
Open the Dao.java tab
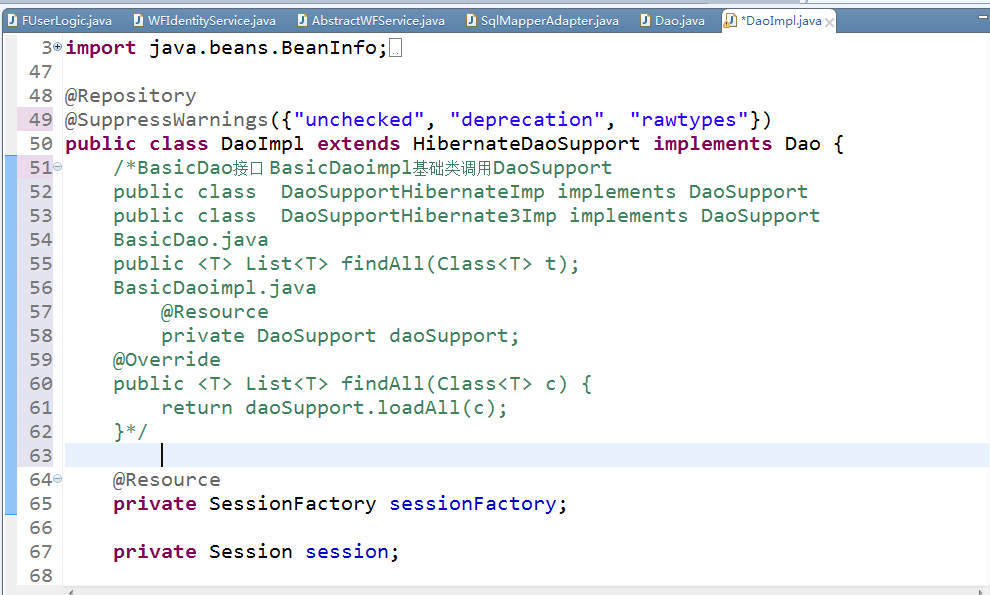[x=672, y=21]
